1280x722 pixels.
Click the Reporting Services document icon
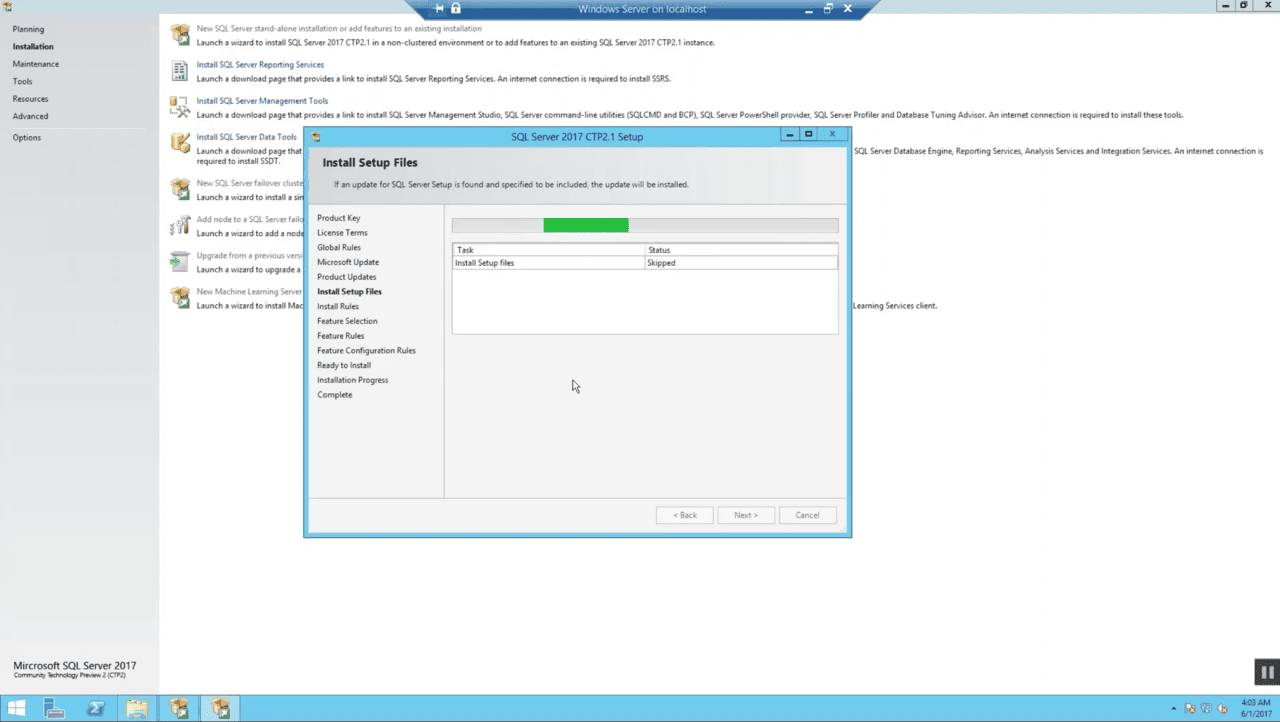click(180, 70)
